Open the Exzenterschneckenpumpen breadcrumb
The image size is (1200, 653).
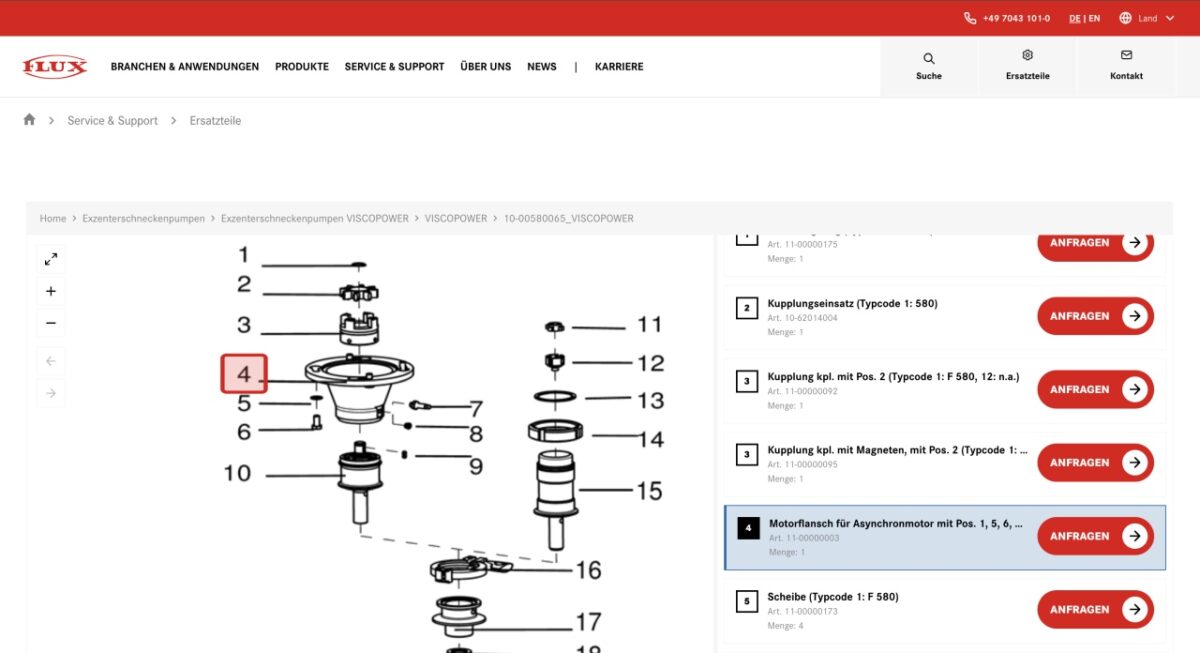144,218
